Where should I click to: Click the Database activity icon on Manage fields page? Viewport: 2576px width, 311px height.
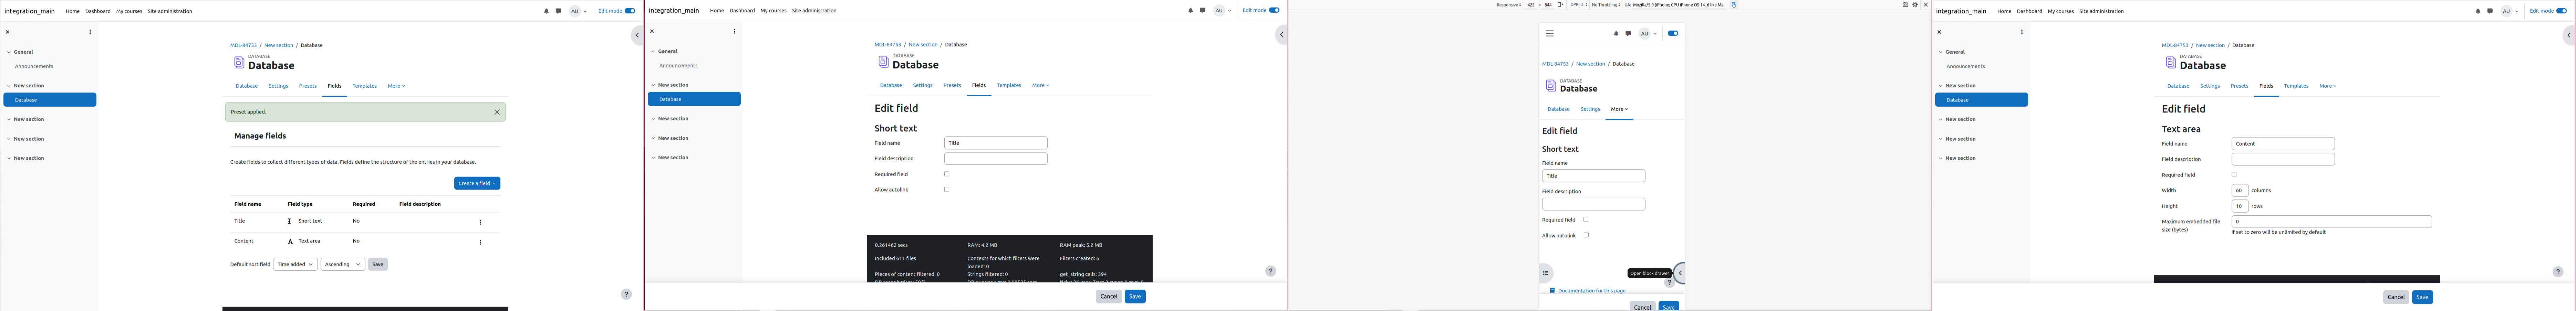click(239, 62)
